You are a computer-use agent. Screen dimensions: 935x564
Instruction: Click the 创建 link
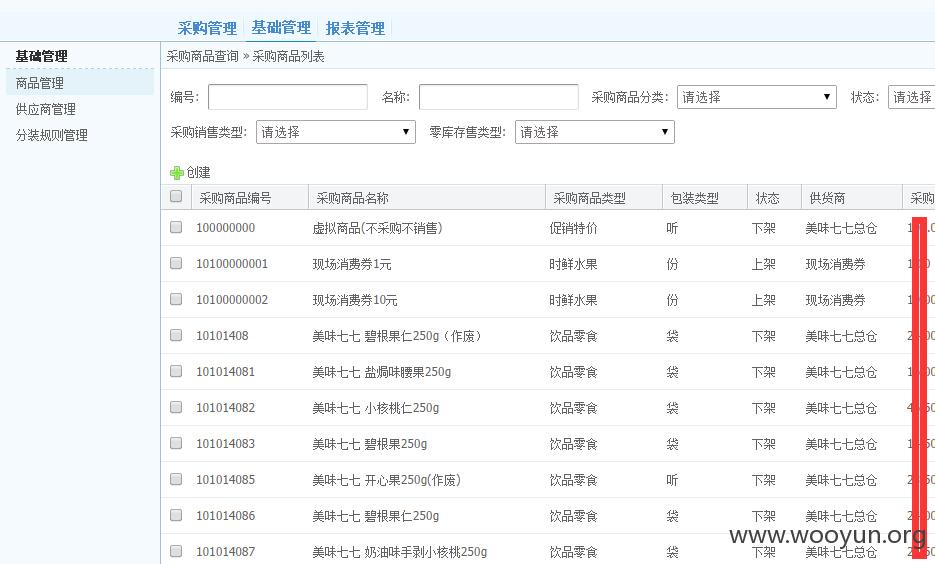click(x=199, y=173)
